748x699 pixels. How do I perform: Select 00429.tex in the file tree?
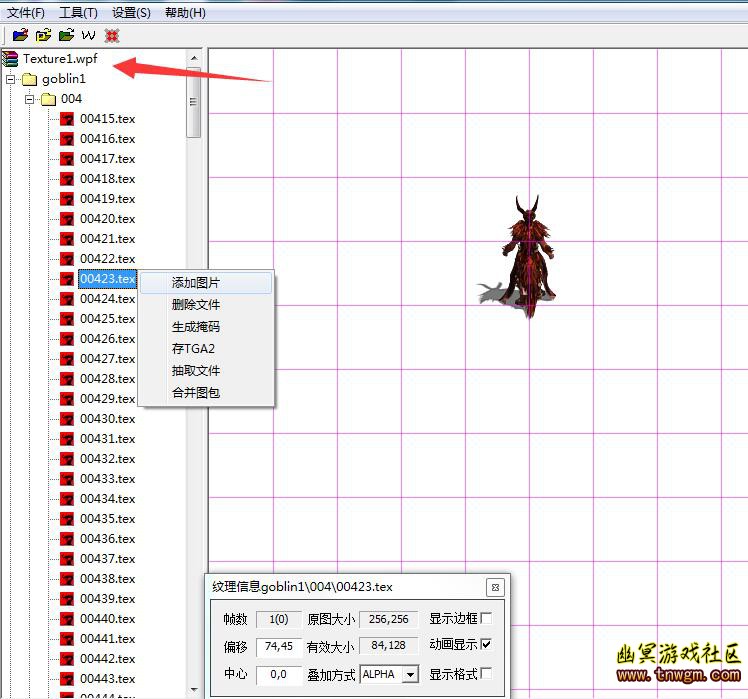click(108, 399)
